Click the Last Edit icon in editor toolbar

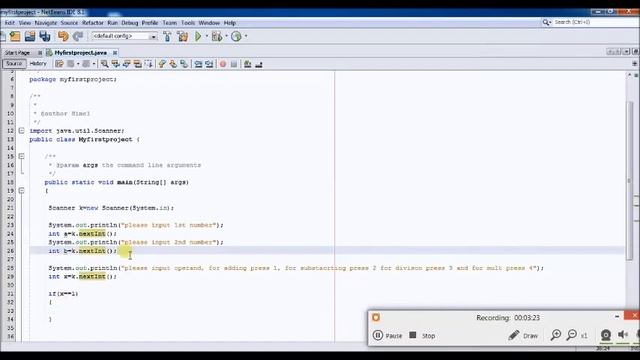(59, 64)
